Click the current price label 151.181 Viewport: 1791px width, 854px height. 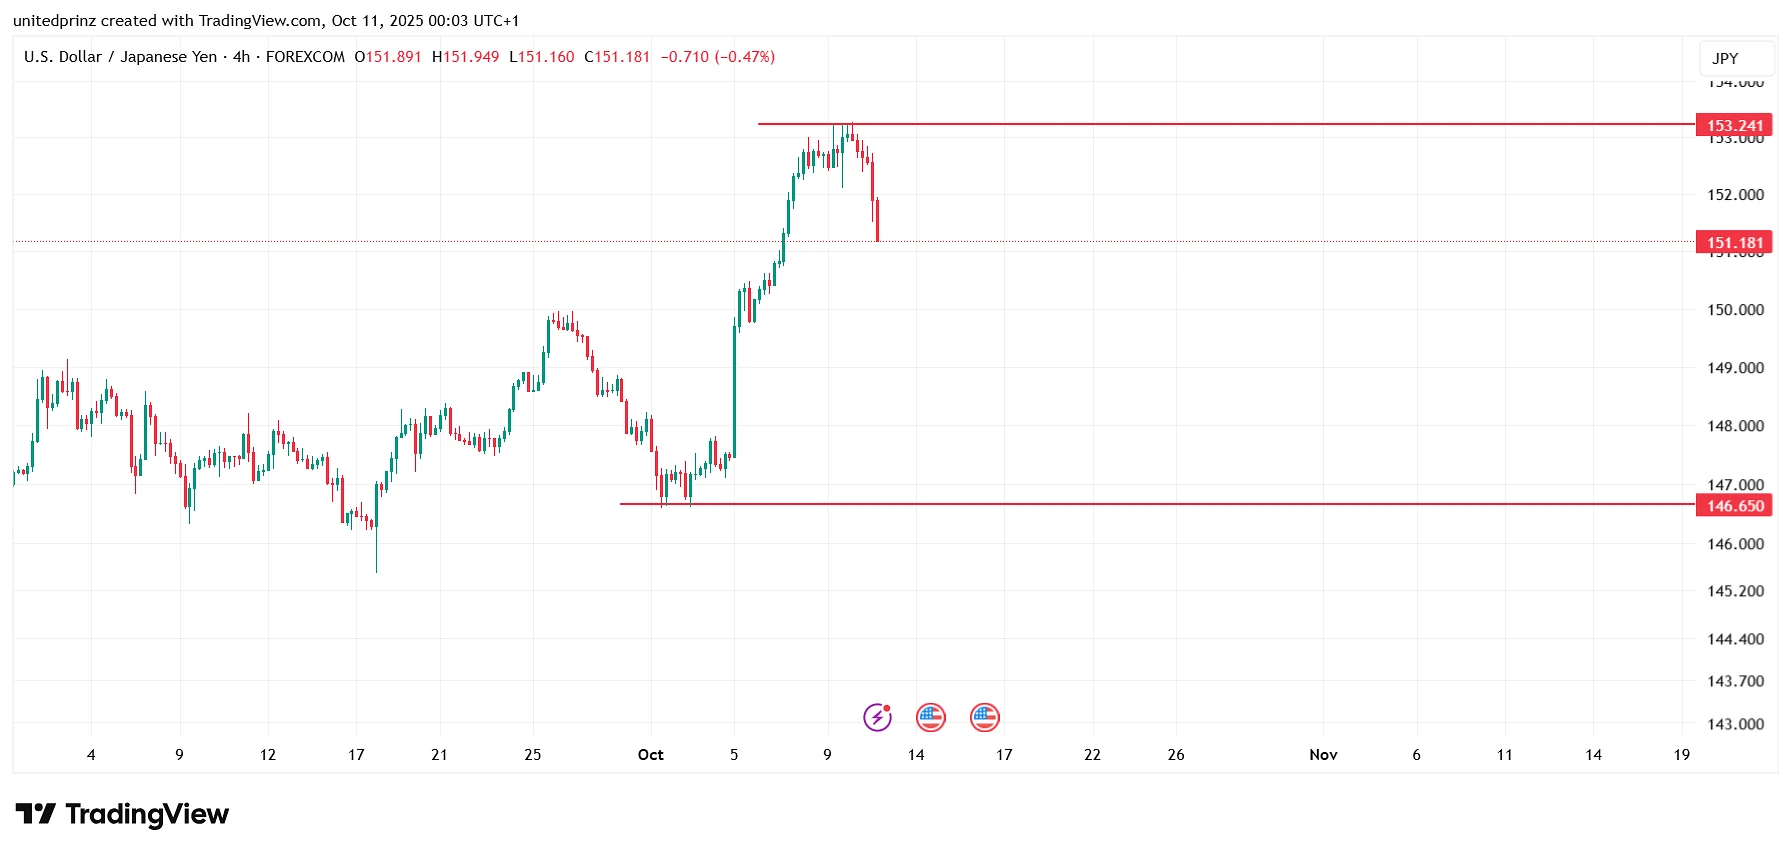[1734, 242]
